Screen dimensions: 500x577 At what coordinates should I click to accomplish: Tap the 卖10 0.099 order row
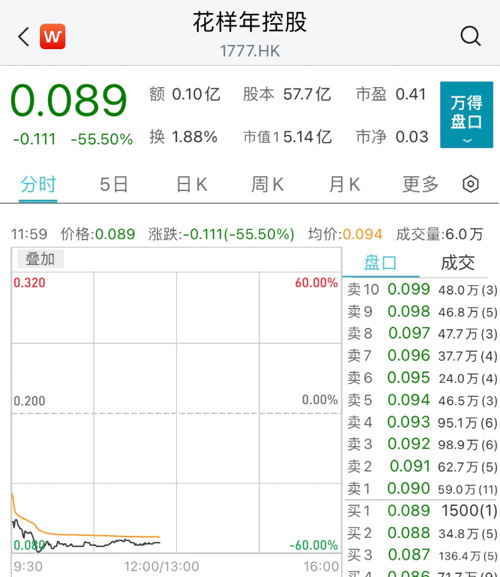coord(422,290)
